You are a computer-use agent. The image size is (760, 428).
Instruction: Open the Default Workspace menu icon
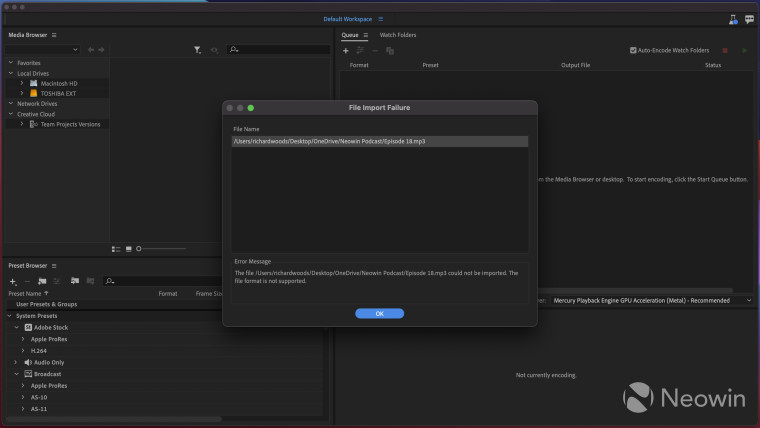coord(380,19)
